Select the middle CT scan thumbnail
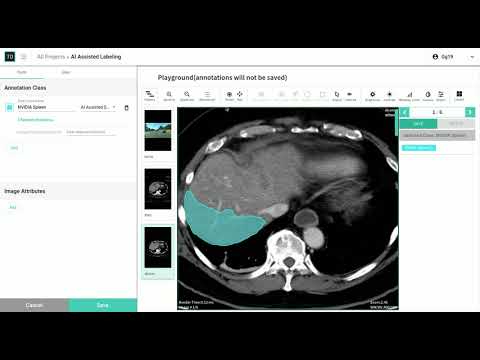 click(x=158, y=189)
